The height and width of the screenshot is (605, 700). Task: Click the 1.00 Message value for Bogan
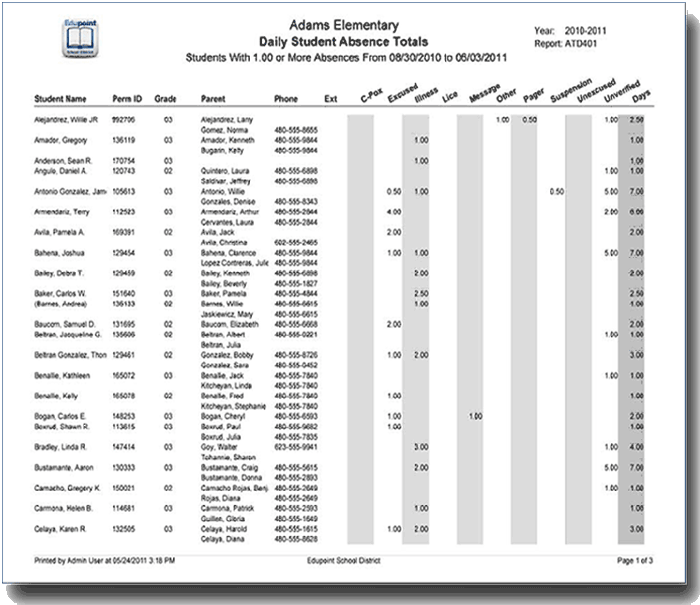[475, 416]
